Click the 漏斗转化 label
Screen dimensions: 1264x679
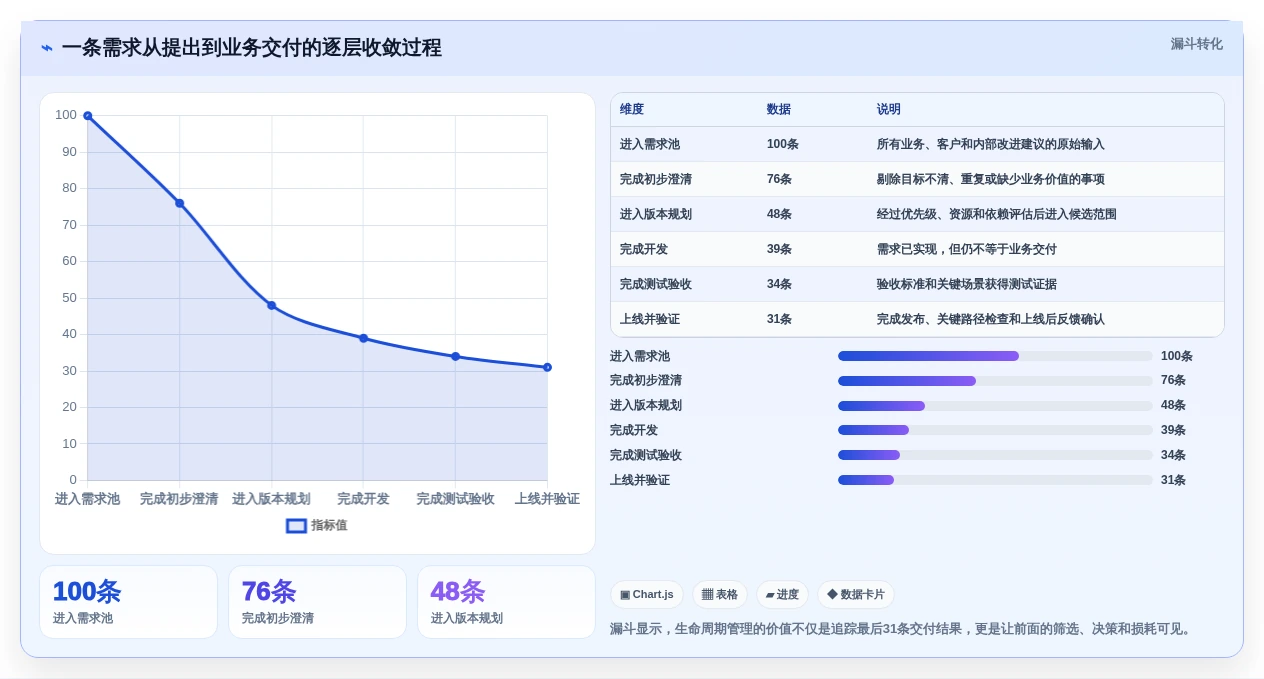tap(1196, 44)
